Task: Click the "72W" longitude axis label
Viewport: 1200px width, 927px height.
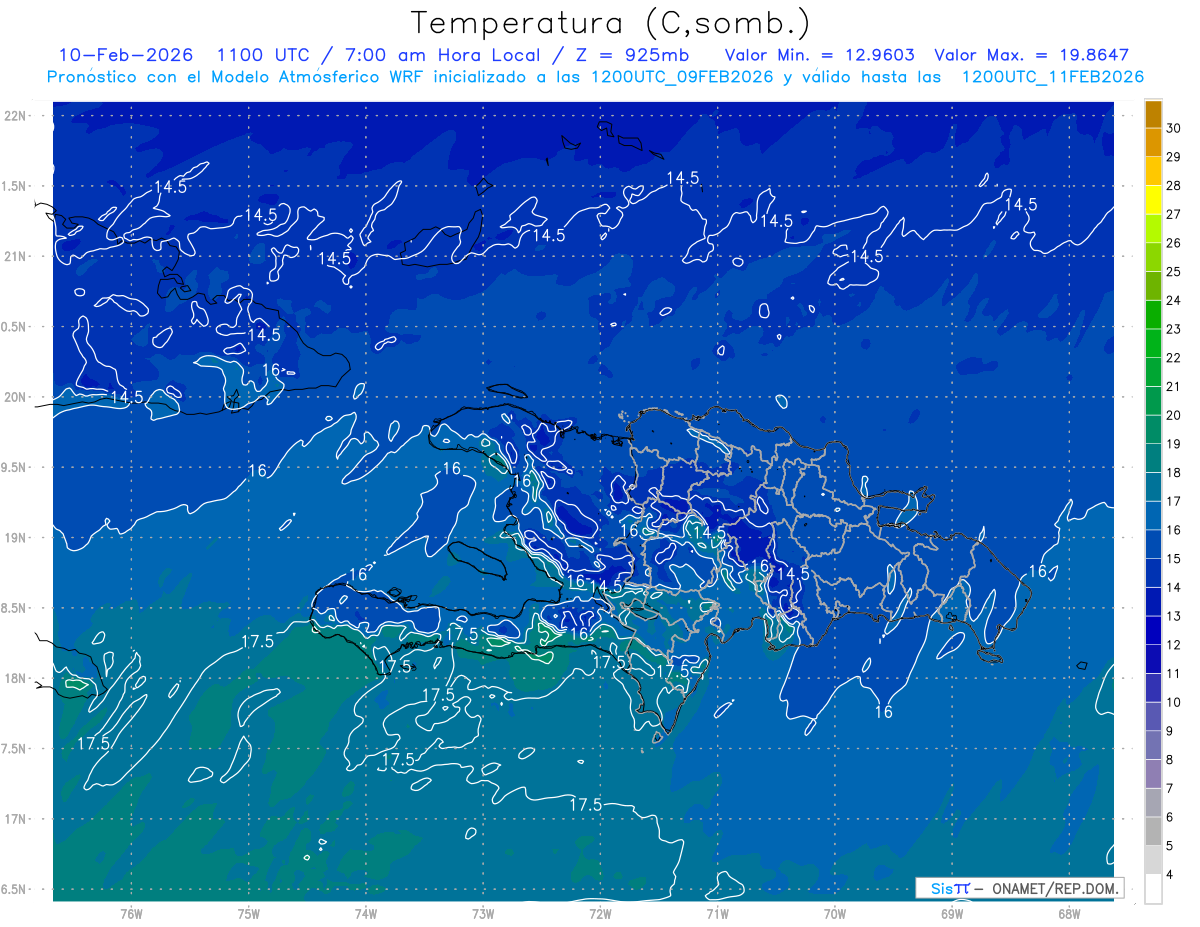Action: [x=600, y=914]
